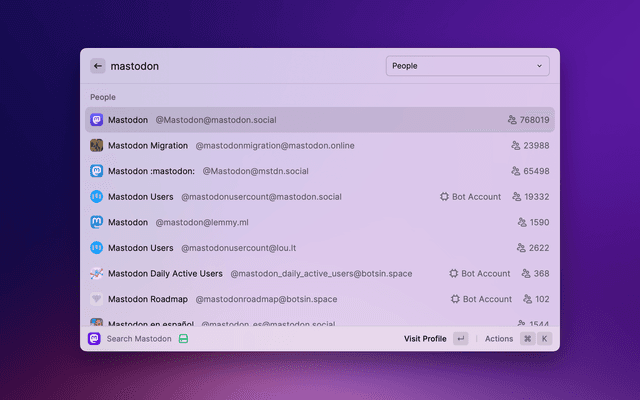Click the Mastodon Daily Active Users avatar
Image resolution: width=640 pixels, height=400 pixels.
click(x=97, y=273)
